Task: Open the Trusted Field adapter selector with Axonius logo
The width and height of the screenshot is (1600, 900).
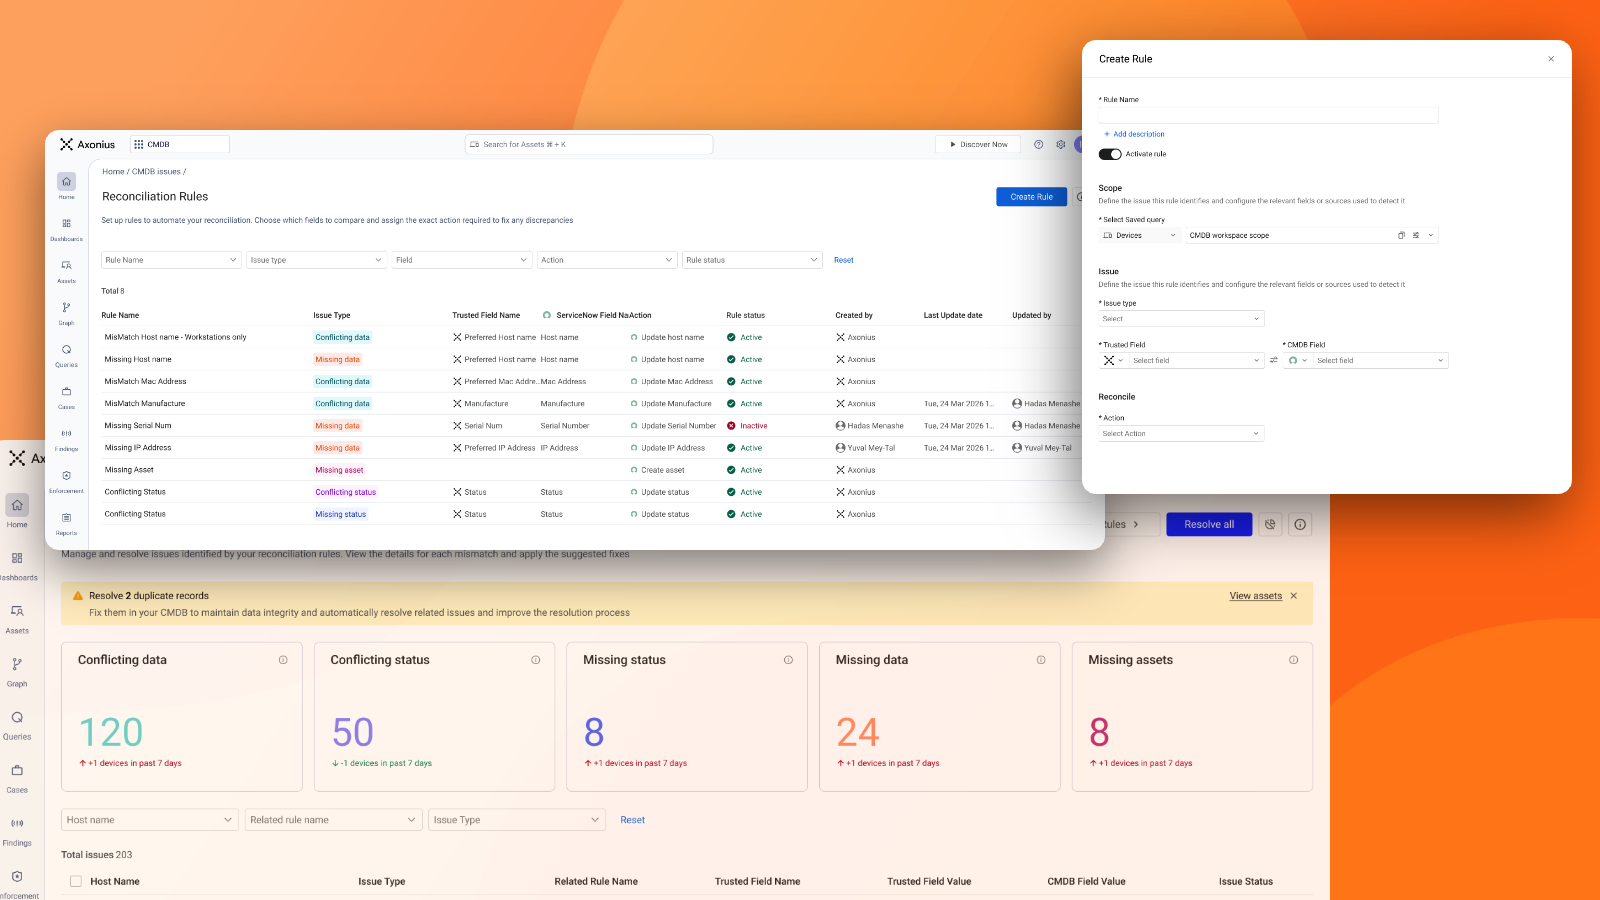Action: pyautogui.click(x=1113, y=360)
